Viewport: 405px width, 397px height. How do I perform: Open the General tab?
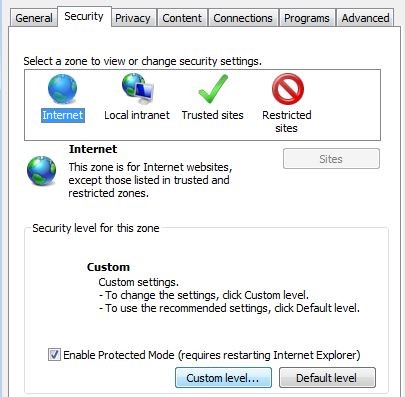pyautogui.click(x=34, y=18)
